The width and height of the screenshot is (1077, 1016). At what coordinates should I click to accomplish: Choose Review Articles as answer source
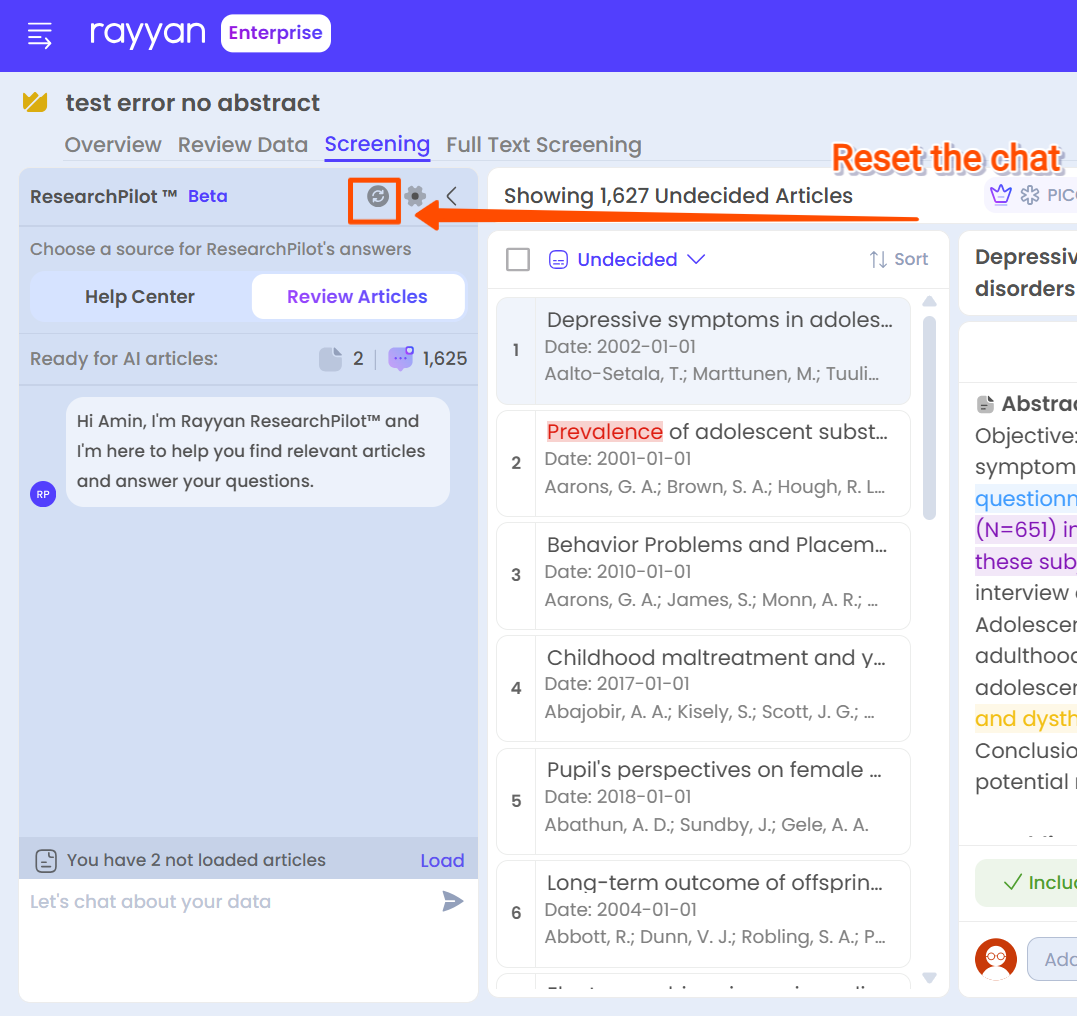pyautogui.click(x=357, y=297)
